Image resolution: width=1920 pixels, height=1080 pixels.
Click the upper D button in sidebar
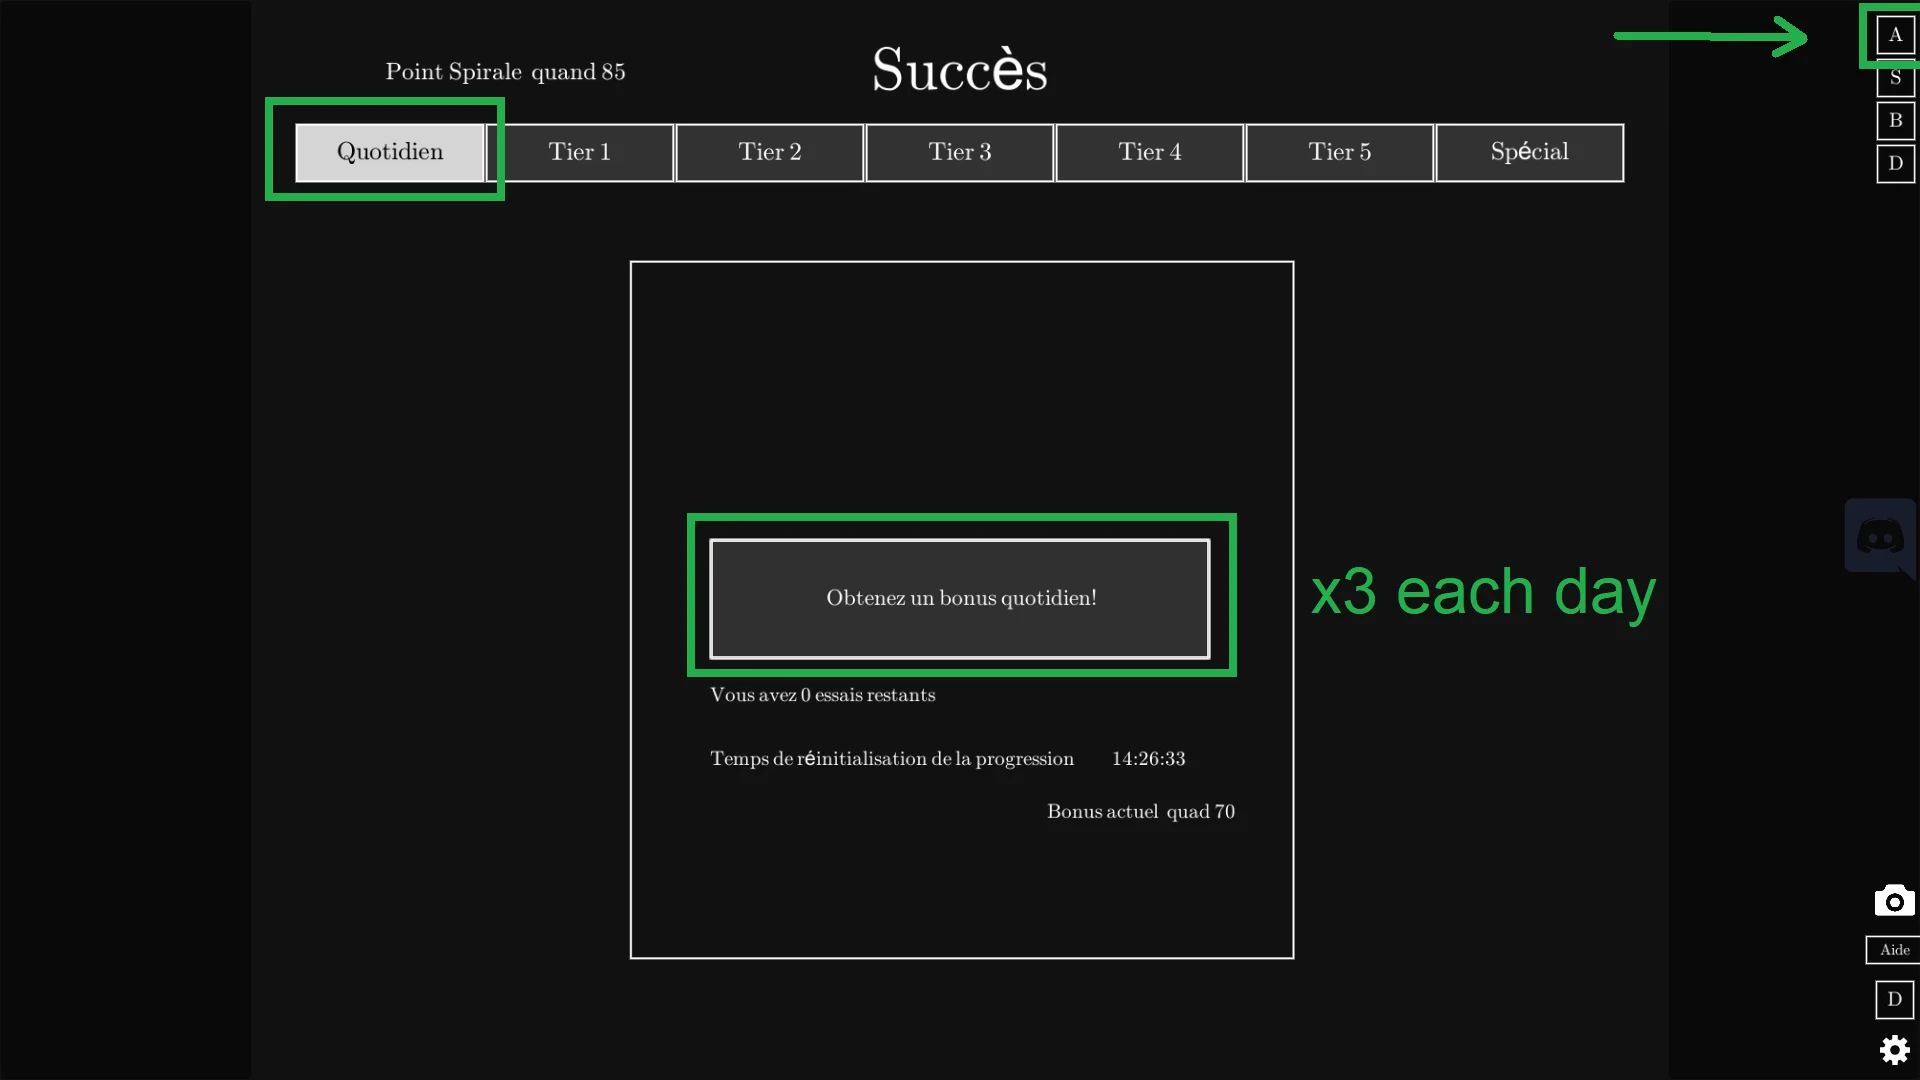1895,163
